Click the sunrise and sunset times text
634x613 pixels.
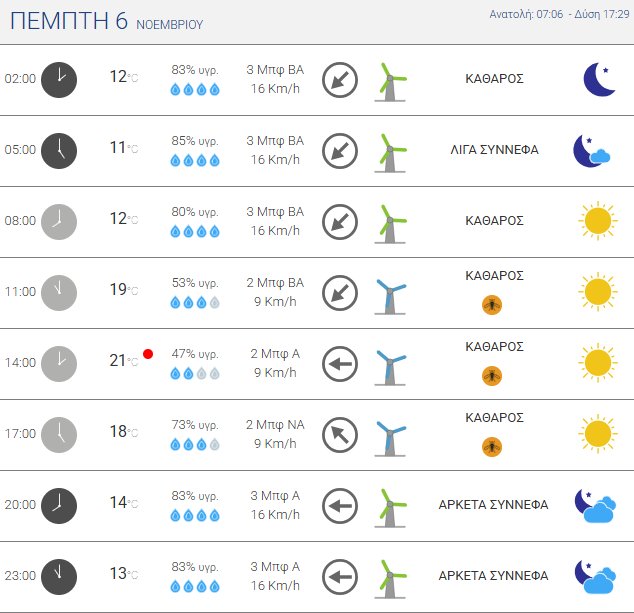click(558, 15)
